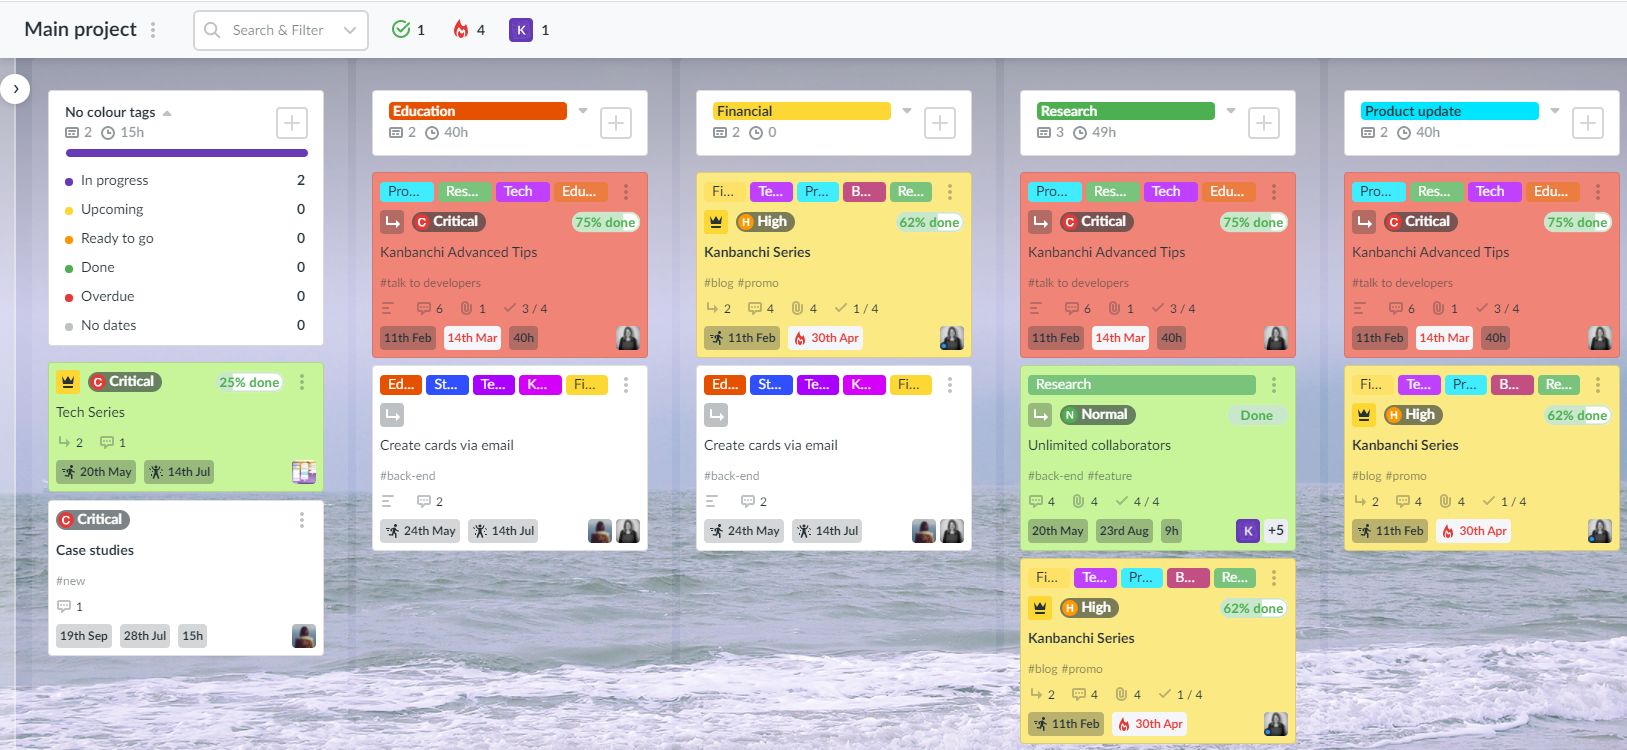This screenshot has width=1627, height=750.
Task: Add card to Financial list
Action: 940,123
